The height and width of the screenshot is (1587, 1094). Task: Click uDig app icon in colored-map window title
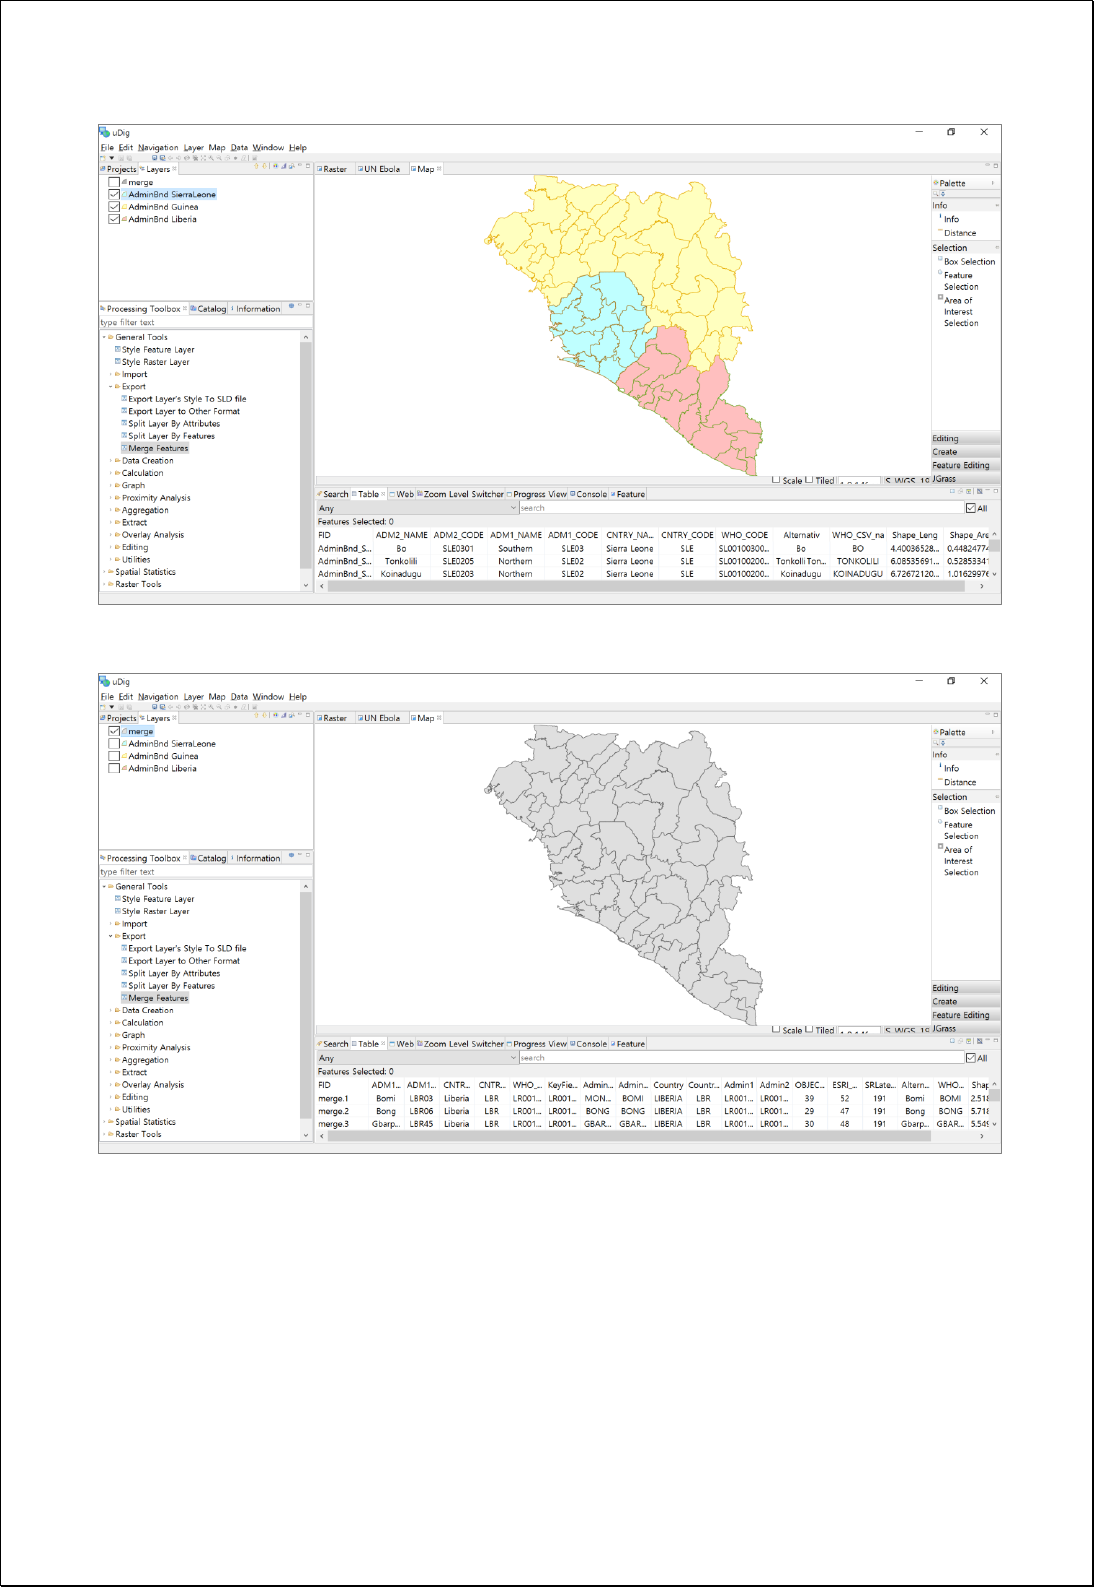104,132
